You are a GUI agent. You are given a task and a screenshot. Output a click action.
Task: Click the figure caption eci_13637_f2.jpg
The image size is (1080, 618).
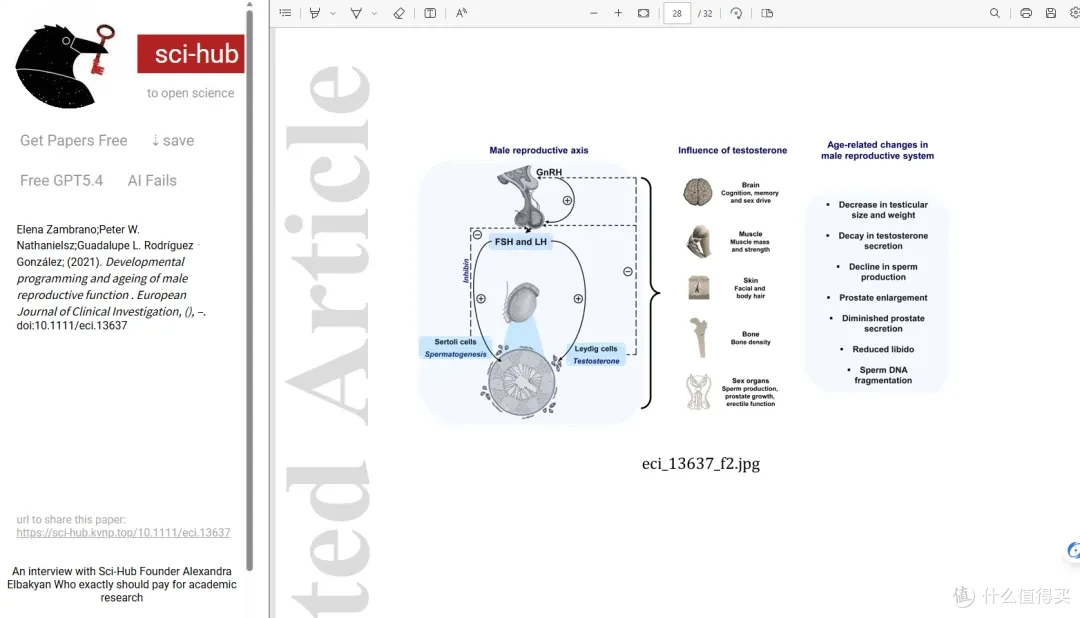[700, 464]
